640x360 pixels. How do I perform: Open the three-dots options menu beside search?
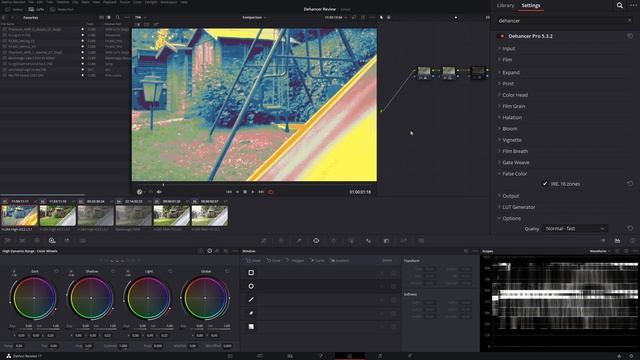(x=633, y=5)
